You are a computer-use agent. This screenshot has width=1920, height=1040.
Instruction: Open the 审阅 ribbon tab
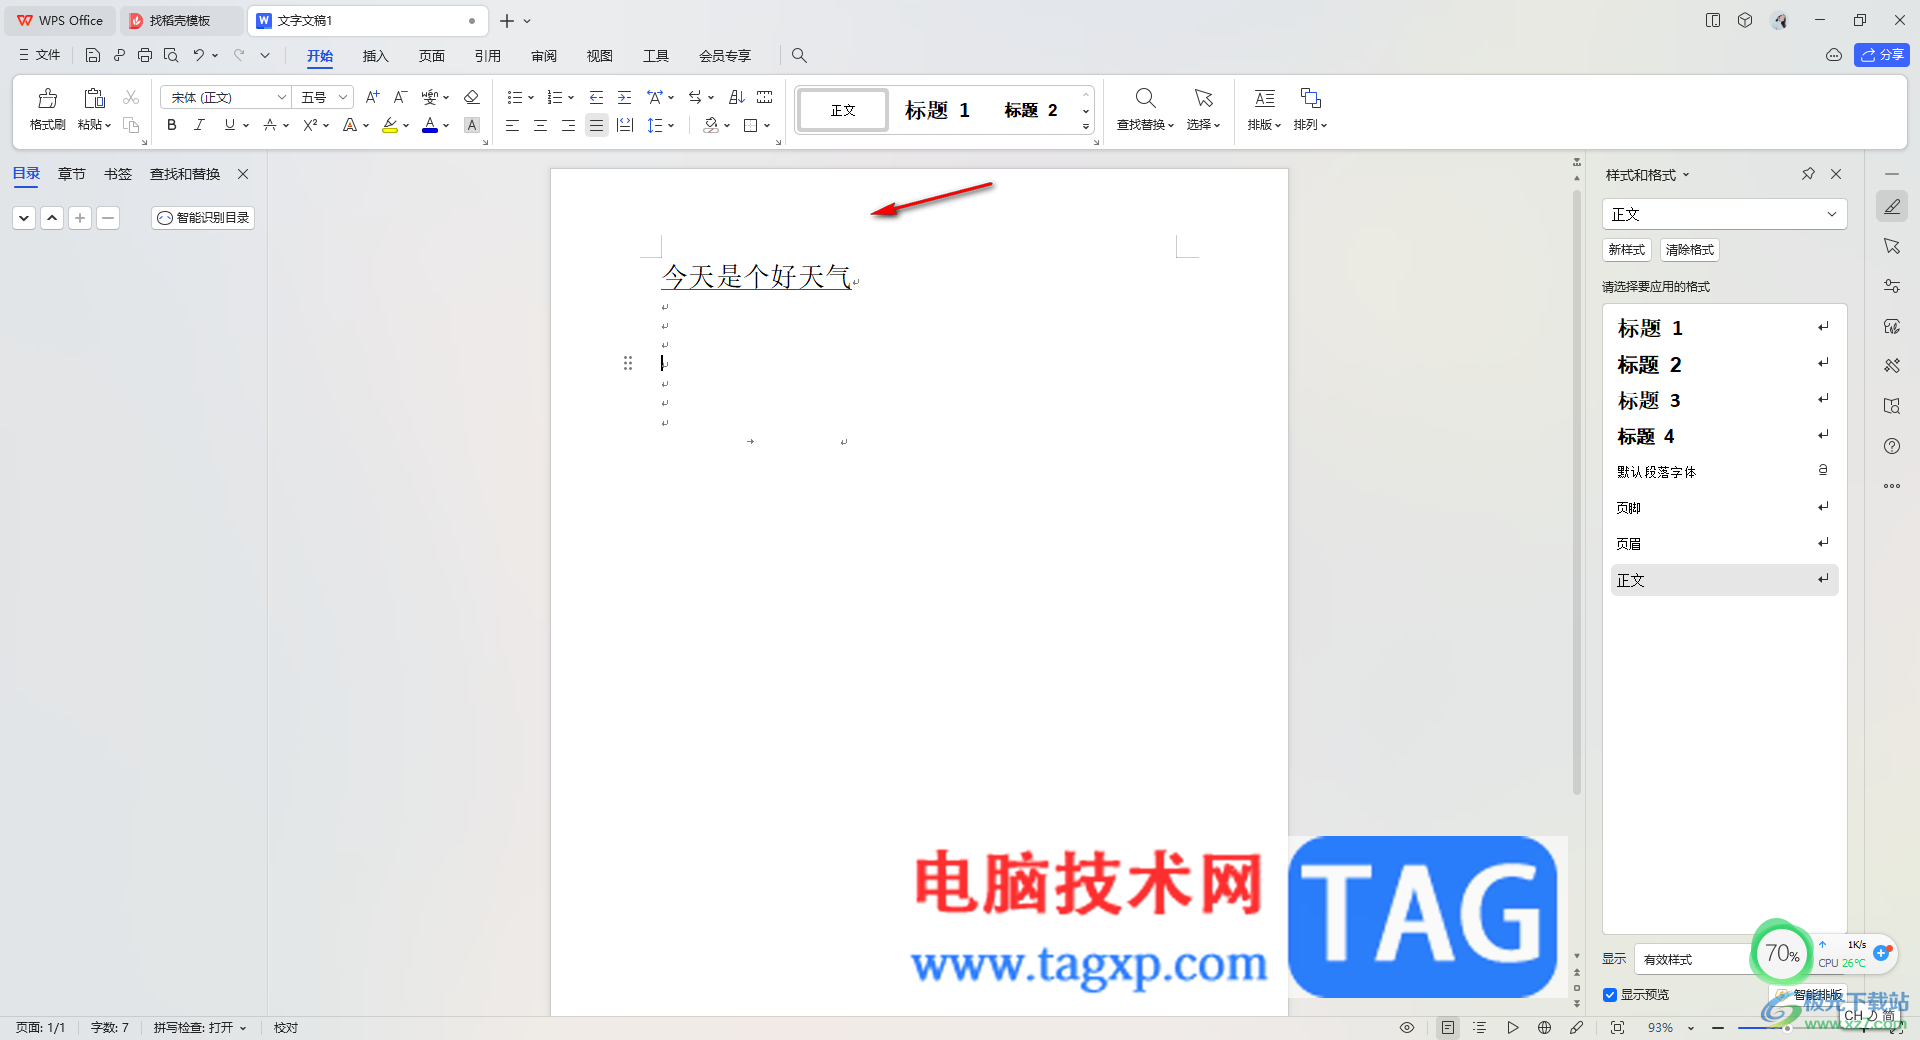pyautogui.click(x=543, y=56)
